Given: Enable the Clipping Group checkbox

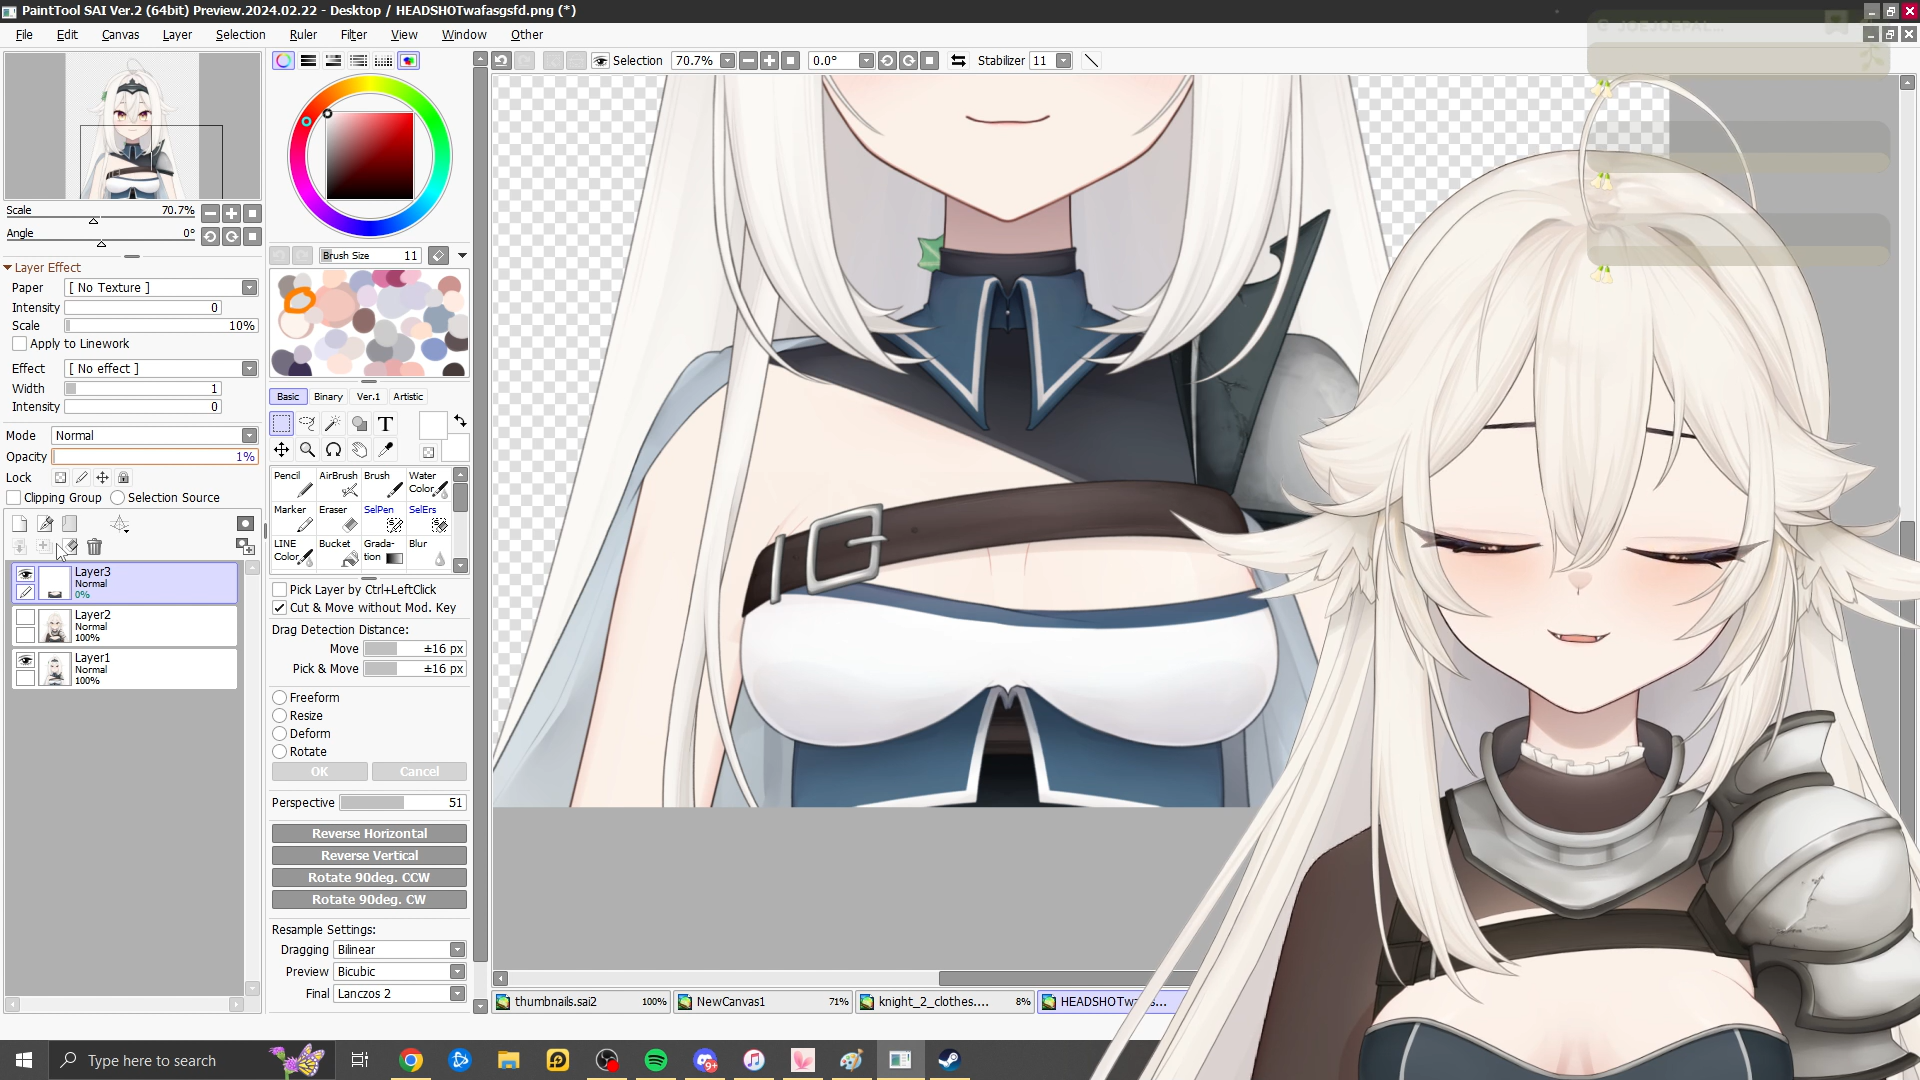Looking at the screenshot, I should [14, 498].
